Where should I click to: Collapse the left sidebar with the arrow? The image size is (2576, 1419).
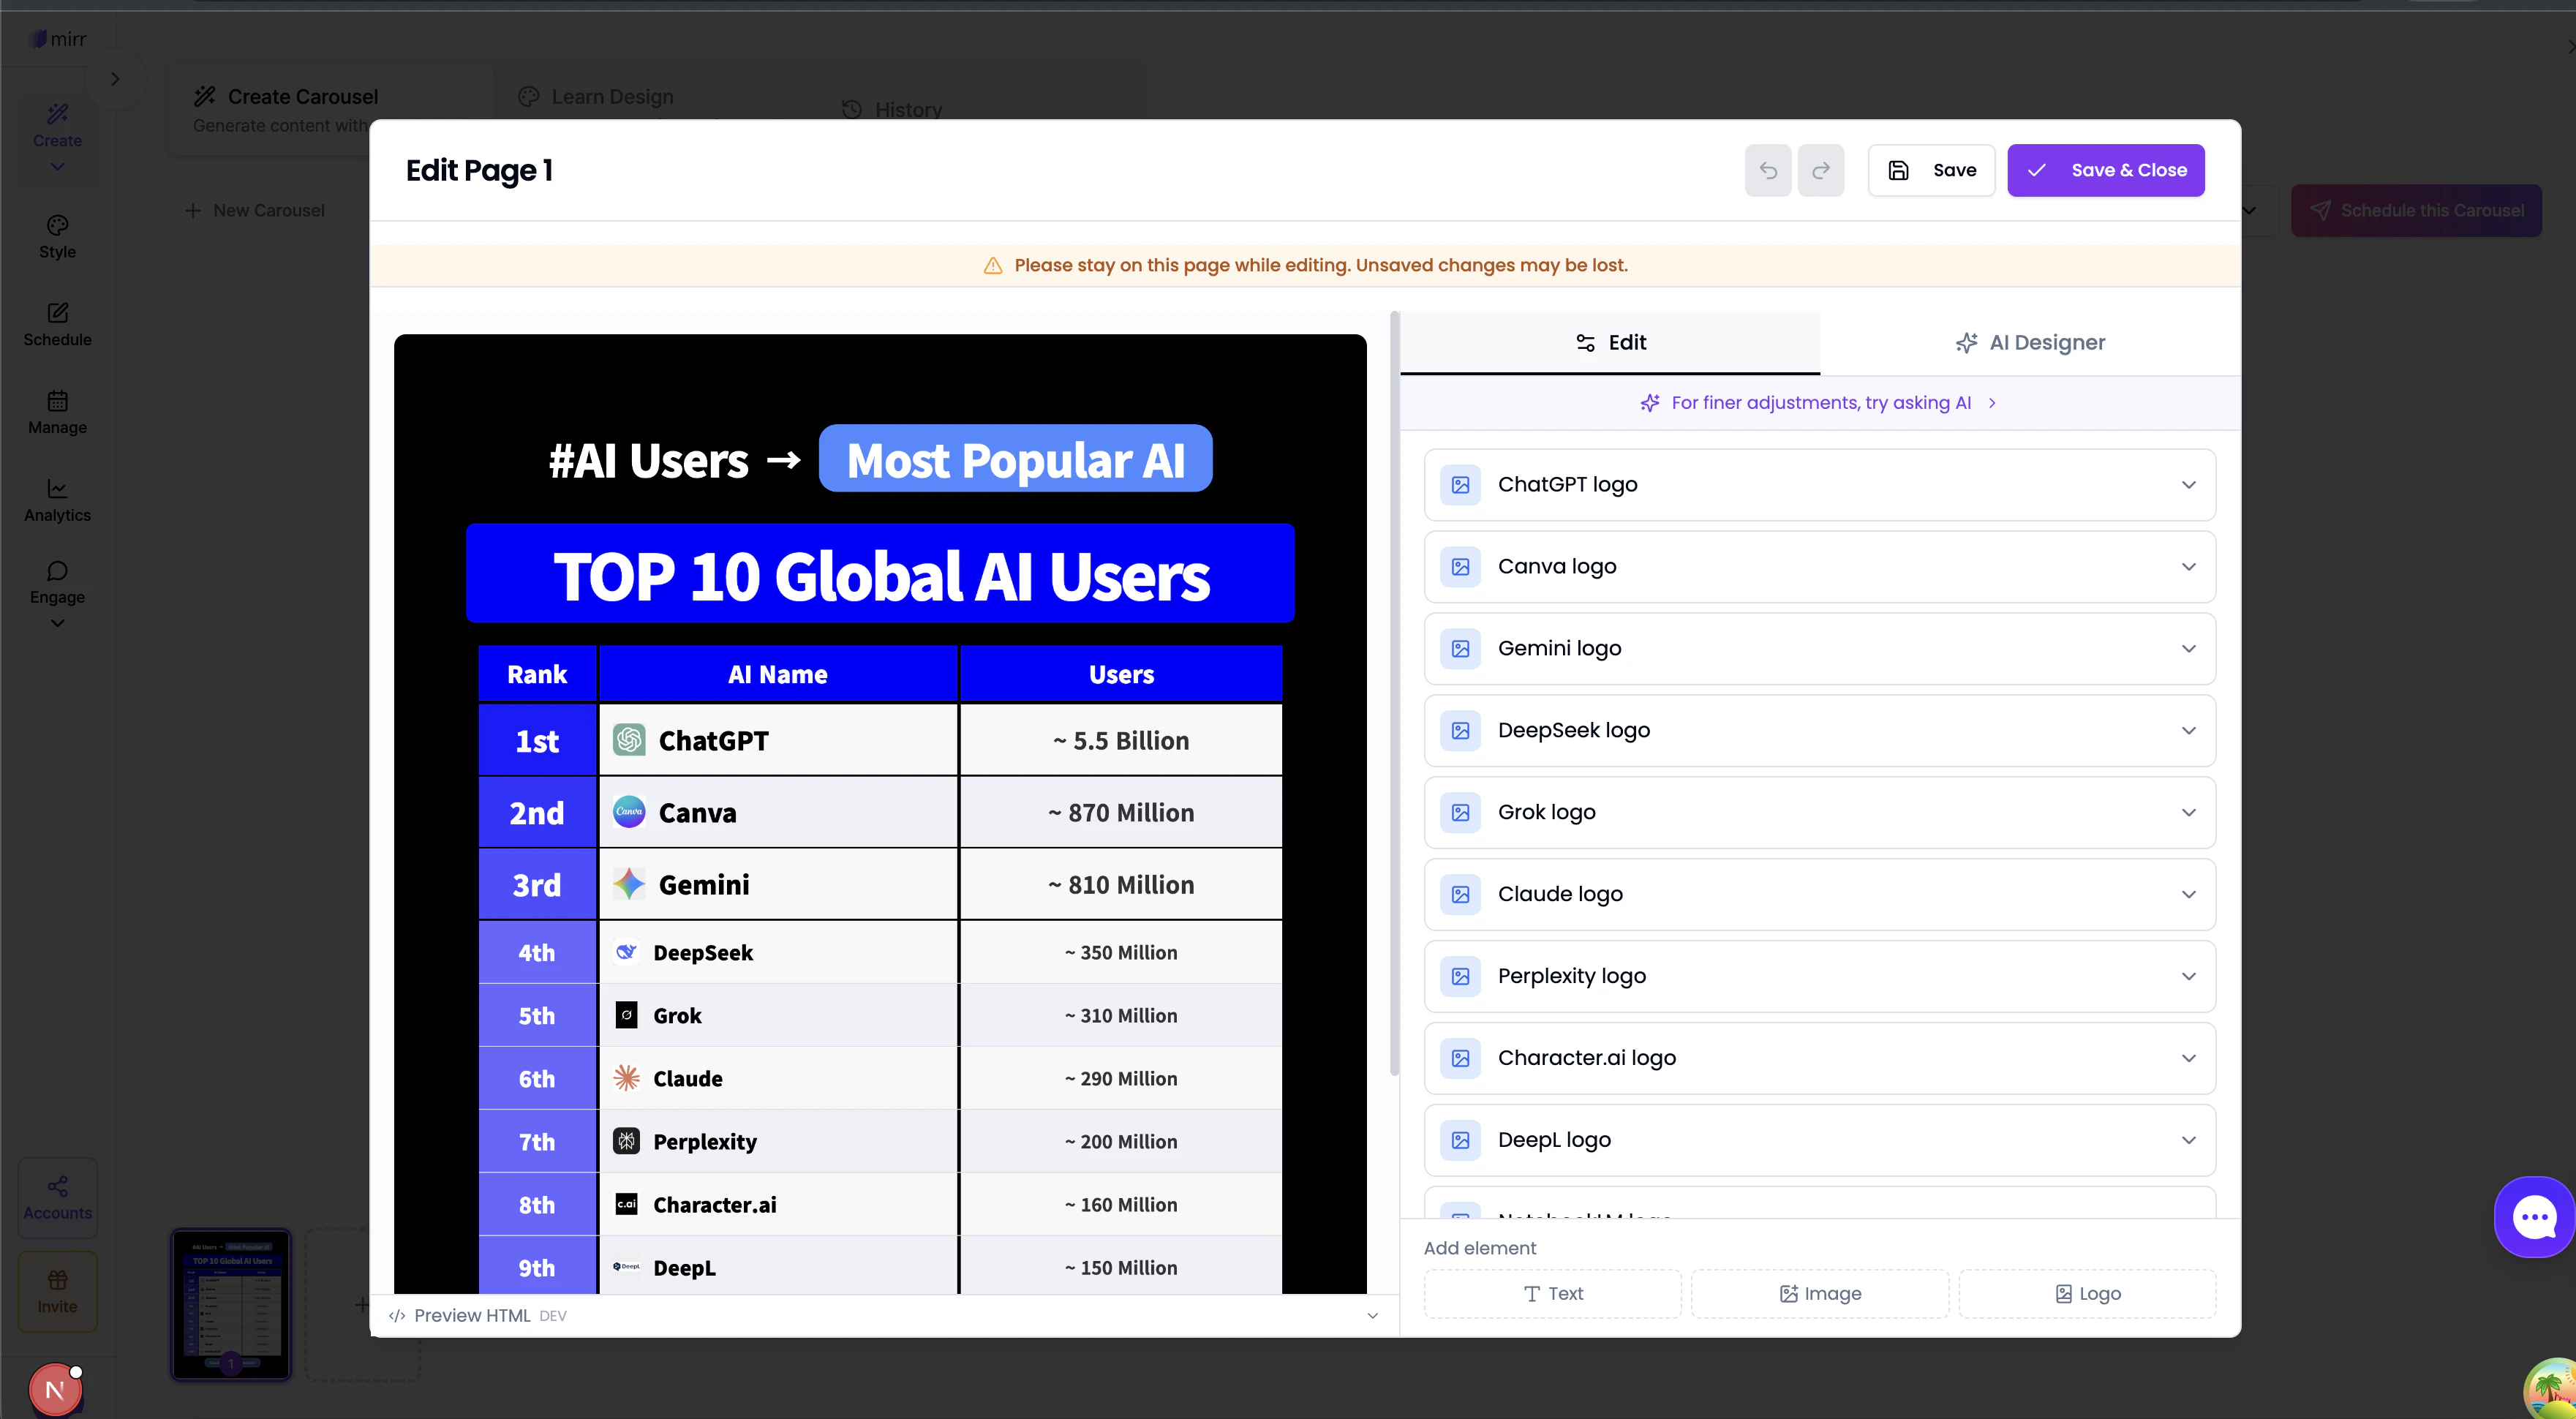click(x=115, y=79)
